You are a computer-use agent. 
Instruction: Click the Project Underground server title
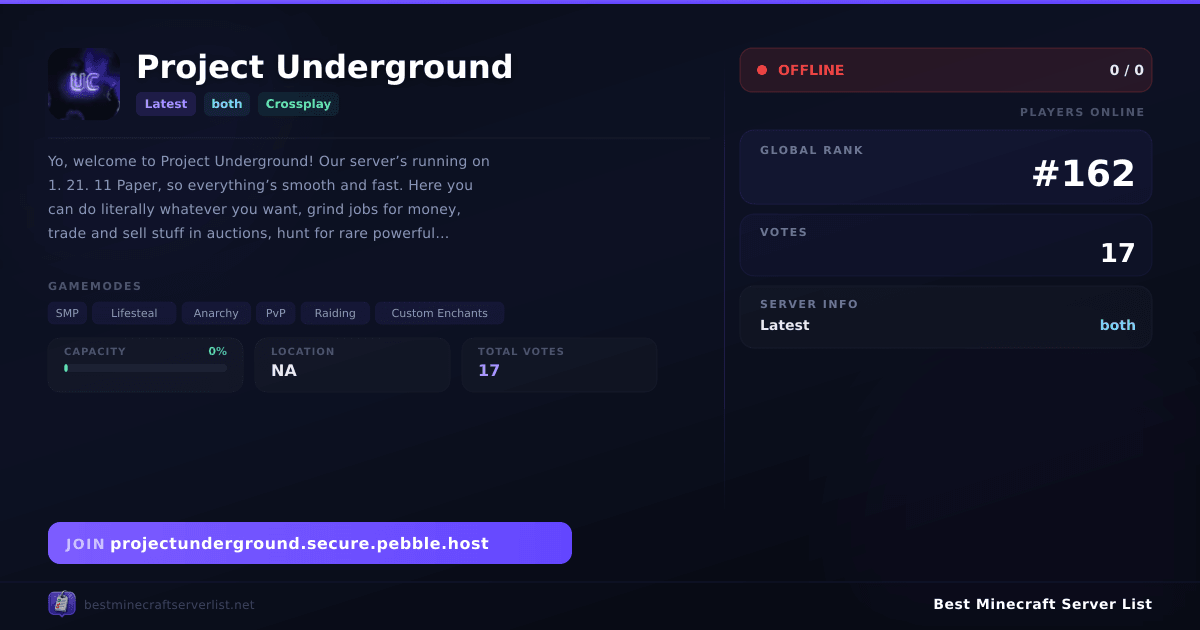324,67
